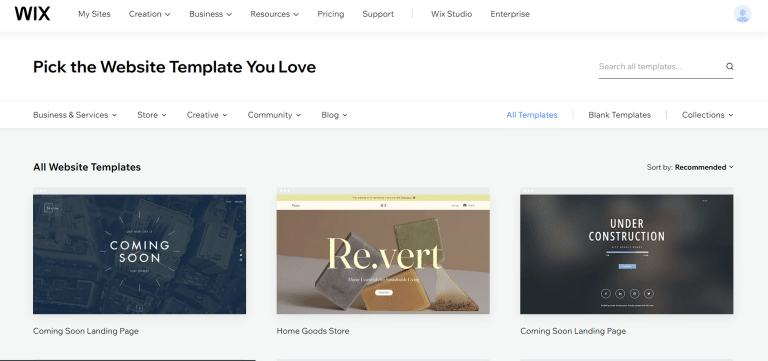Open the Coming Soon dark-blue city thumbnail
Image resolution: width=768 pixels, height=361 pixels.
coord(140,251)
